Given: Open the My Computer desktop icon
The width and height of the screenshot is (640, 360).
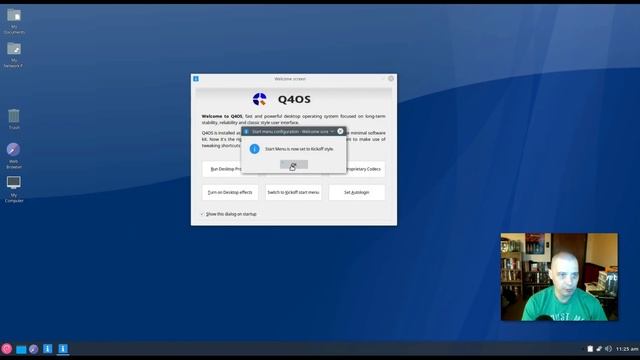Looking at the screenshot, I should tap(14, 189).
